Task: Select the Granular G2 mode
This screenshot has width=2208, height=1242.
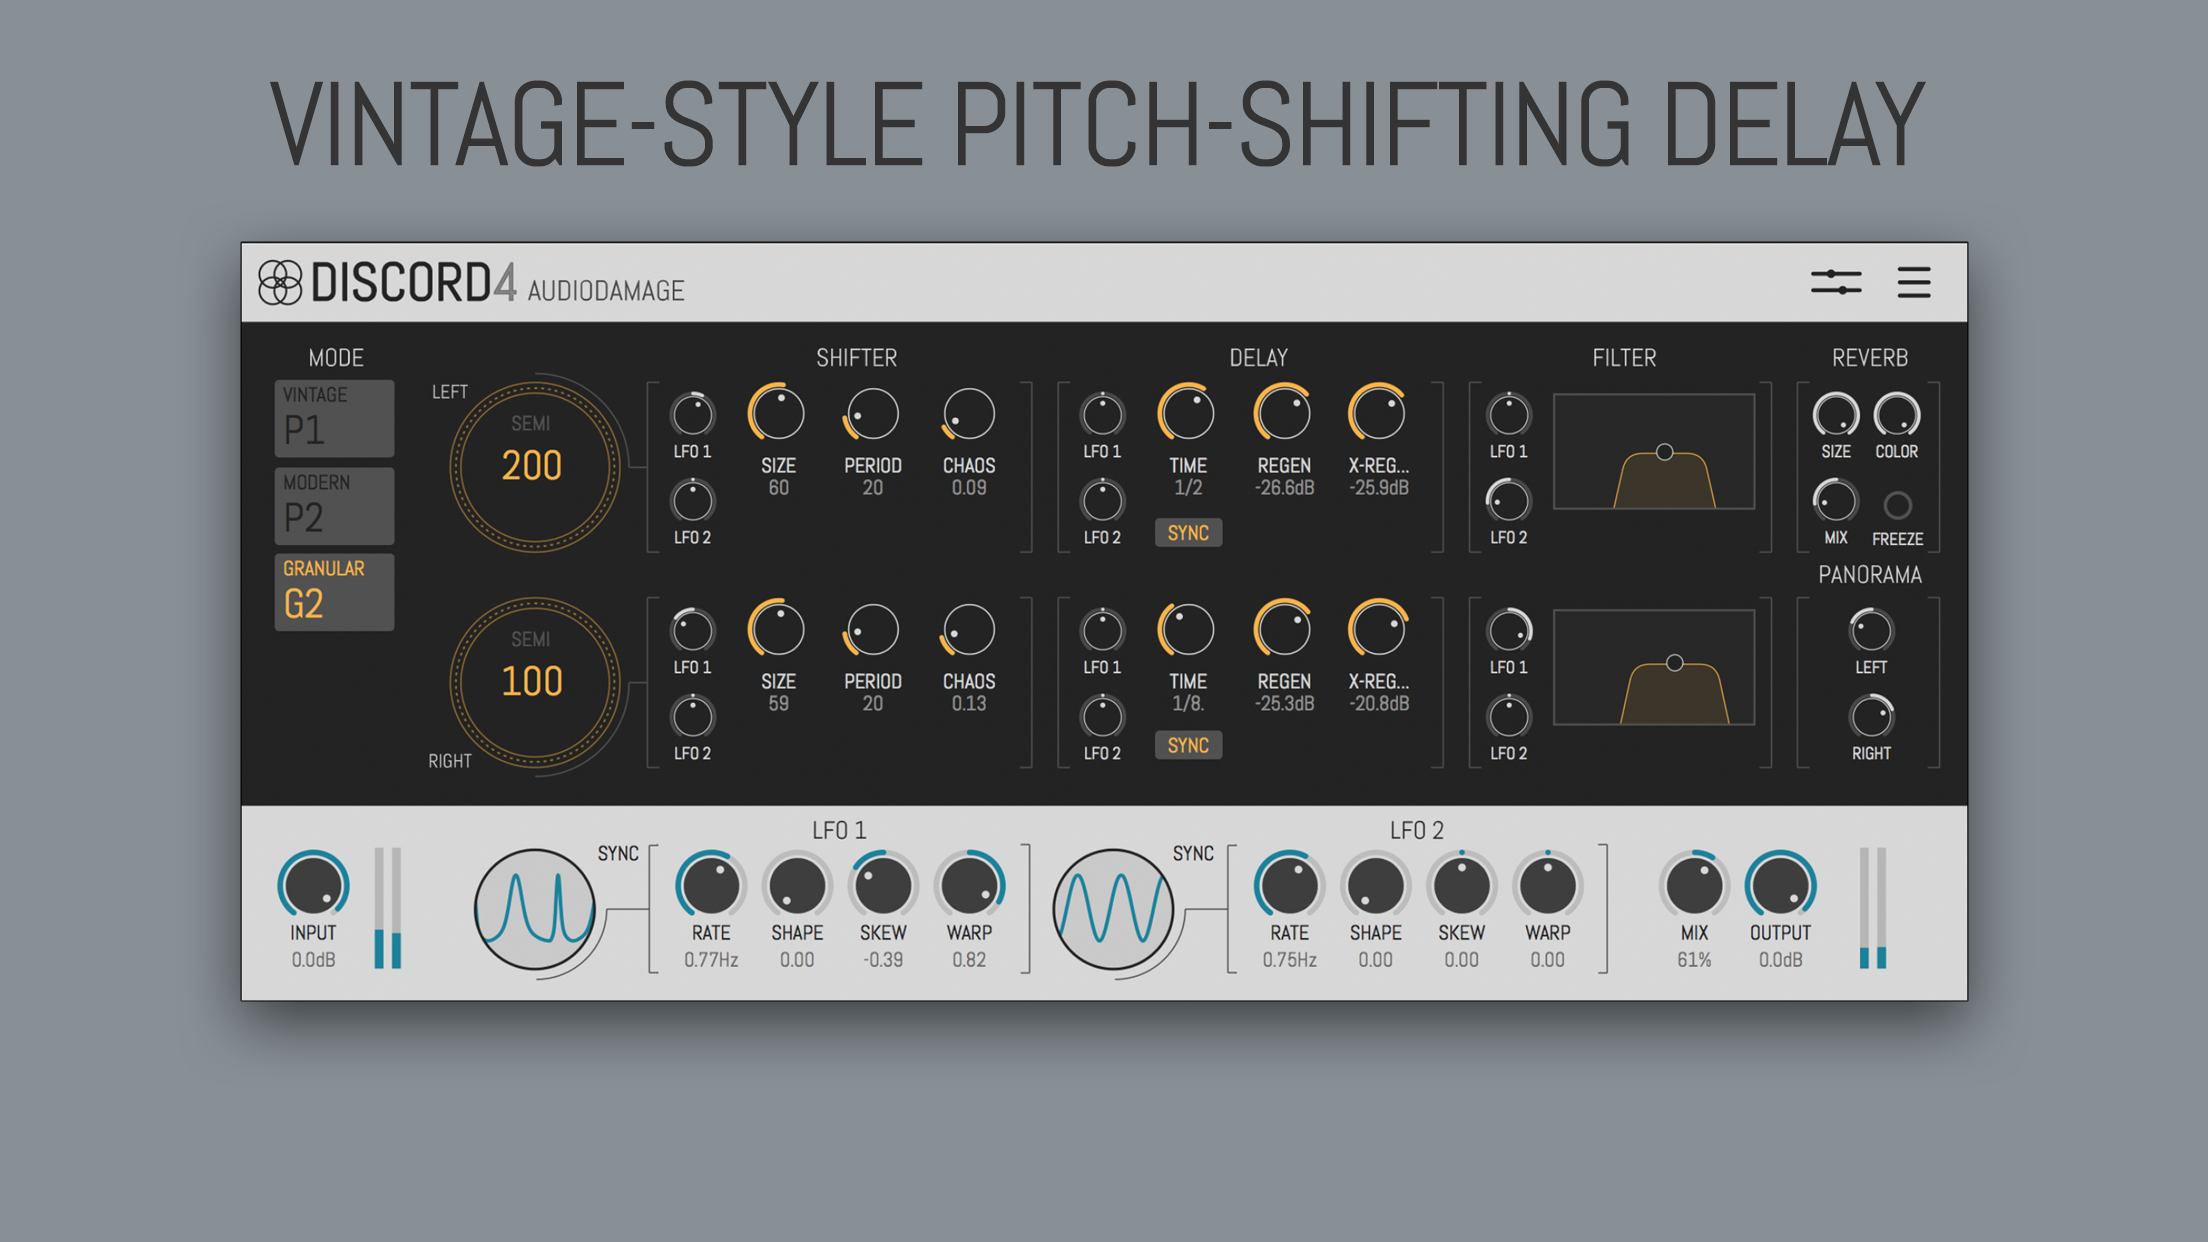Action: pos(334,592)
